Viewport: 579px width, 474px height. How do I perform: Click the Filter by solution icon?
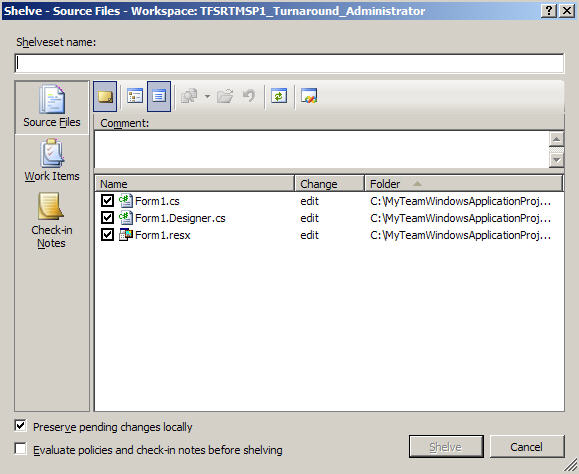(309, 97)
